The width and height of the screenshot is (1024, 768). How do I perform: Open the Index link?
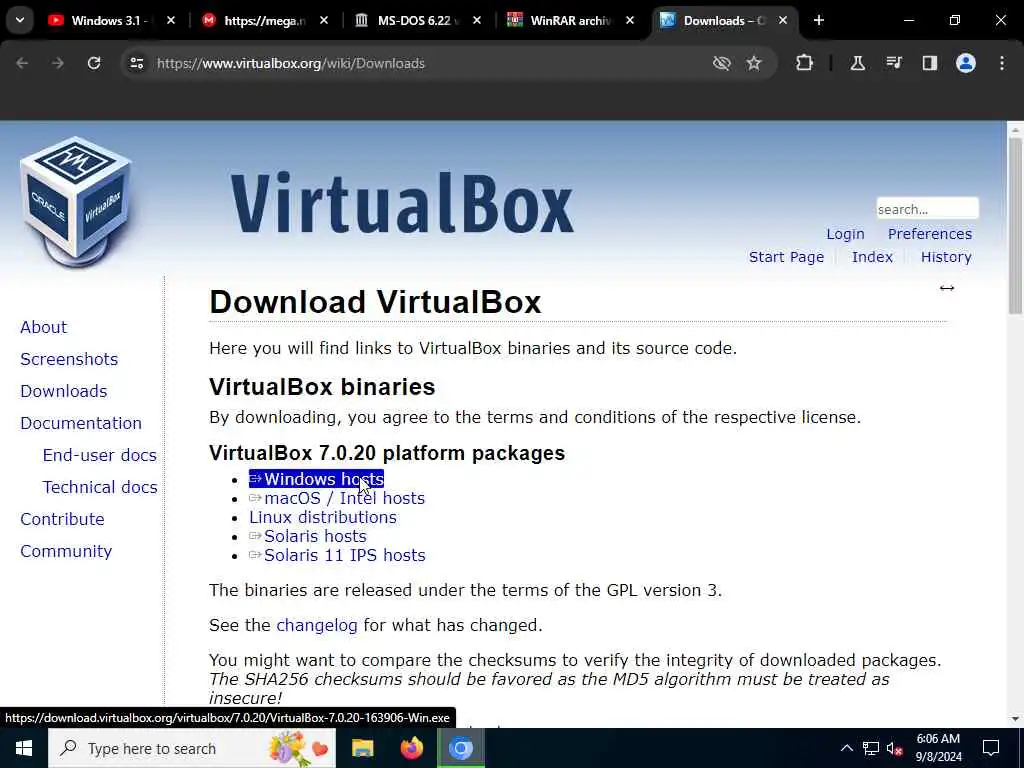(x=872, y=257)
